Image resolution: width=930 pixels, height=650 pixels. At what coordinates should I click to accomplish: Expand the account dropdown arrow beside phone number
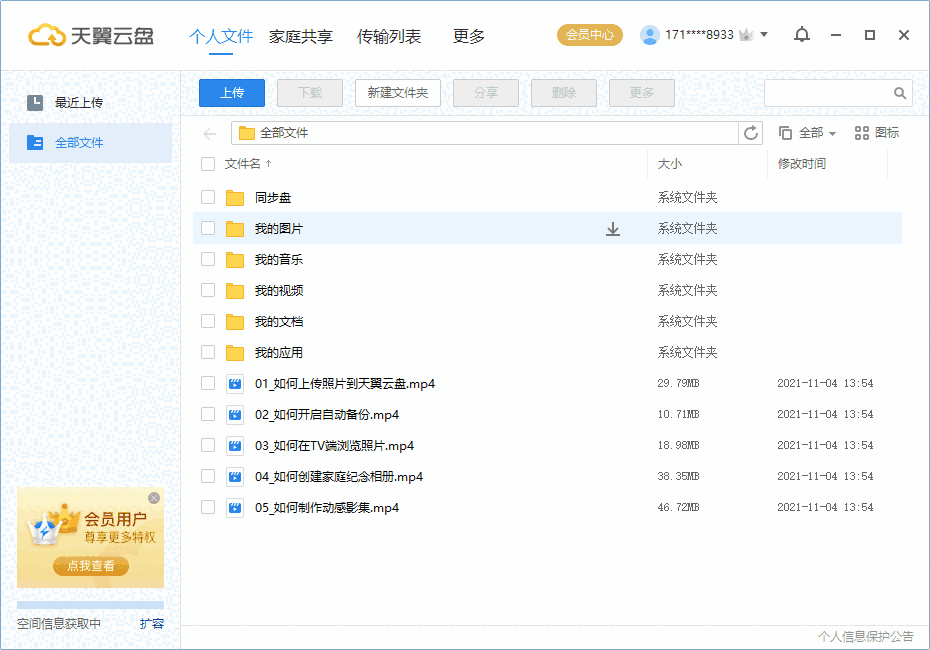[x=764, y=33]
